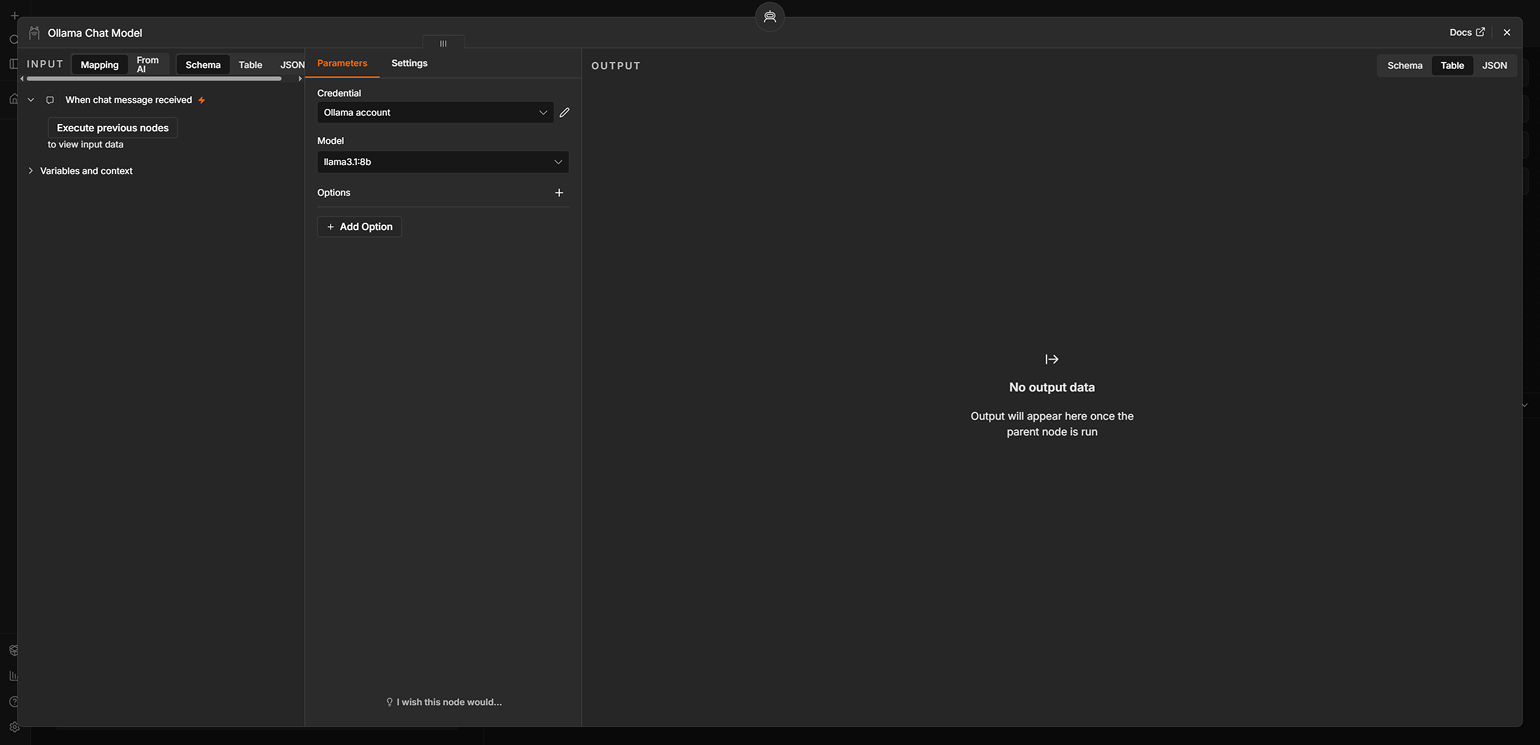Viewport: 1540px width, 745px height.
Task: Open the Model dropdown showing llama3.1:8b
Action: pyautogui.click(x=443, y=162)
